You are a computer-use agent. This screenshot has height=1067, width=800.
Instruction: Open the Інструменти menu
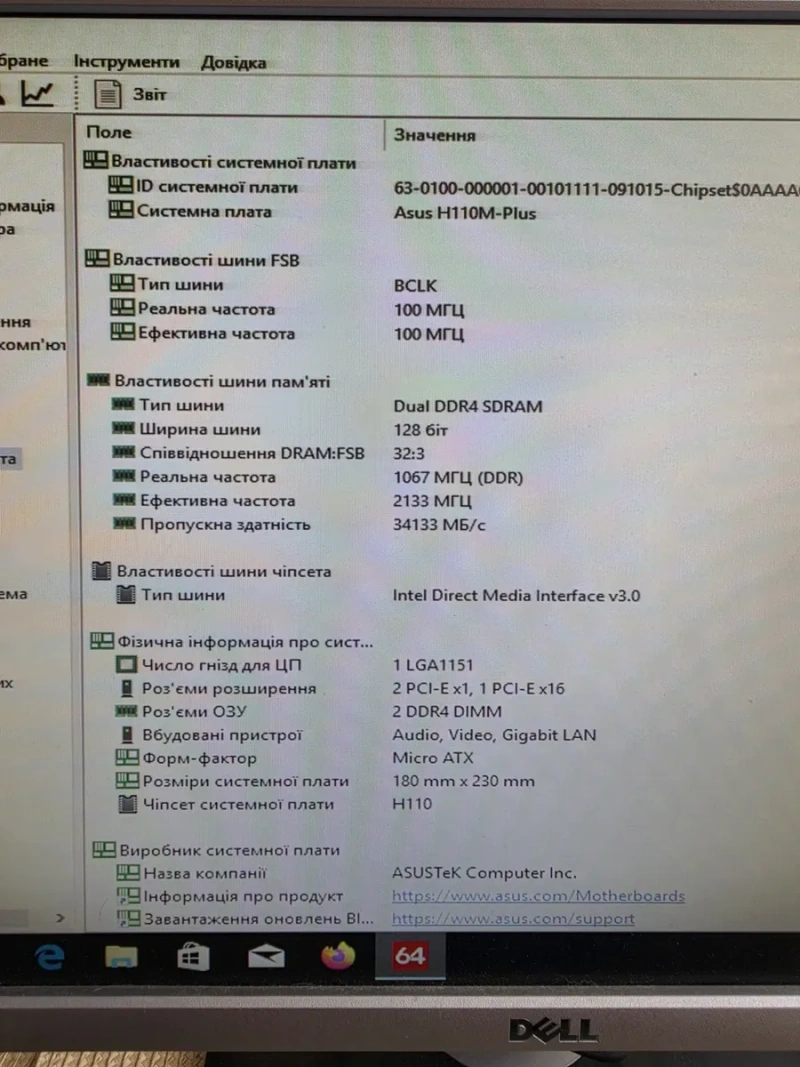point(127,61)
